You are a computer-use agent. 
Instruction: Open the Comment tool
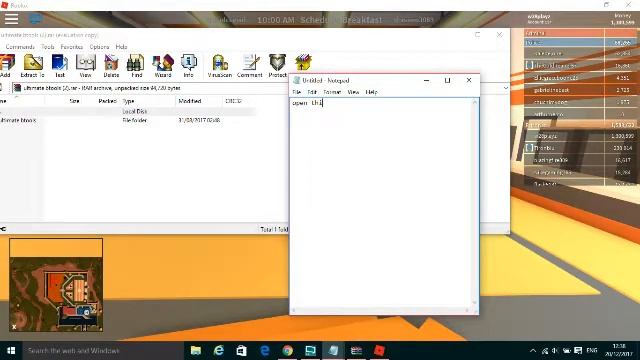tap(250, 66)
